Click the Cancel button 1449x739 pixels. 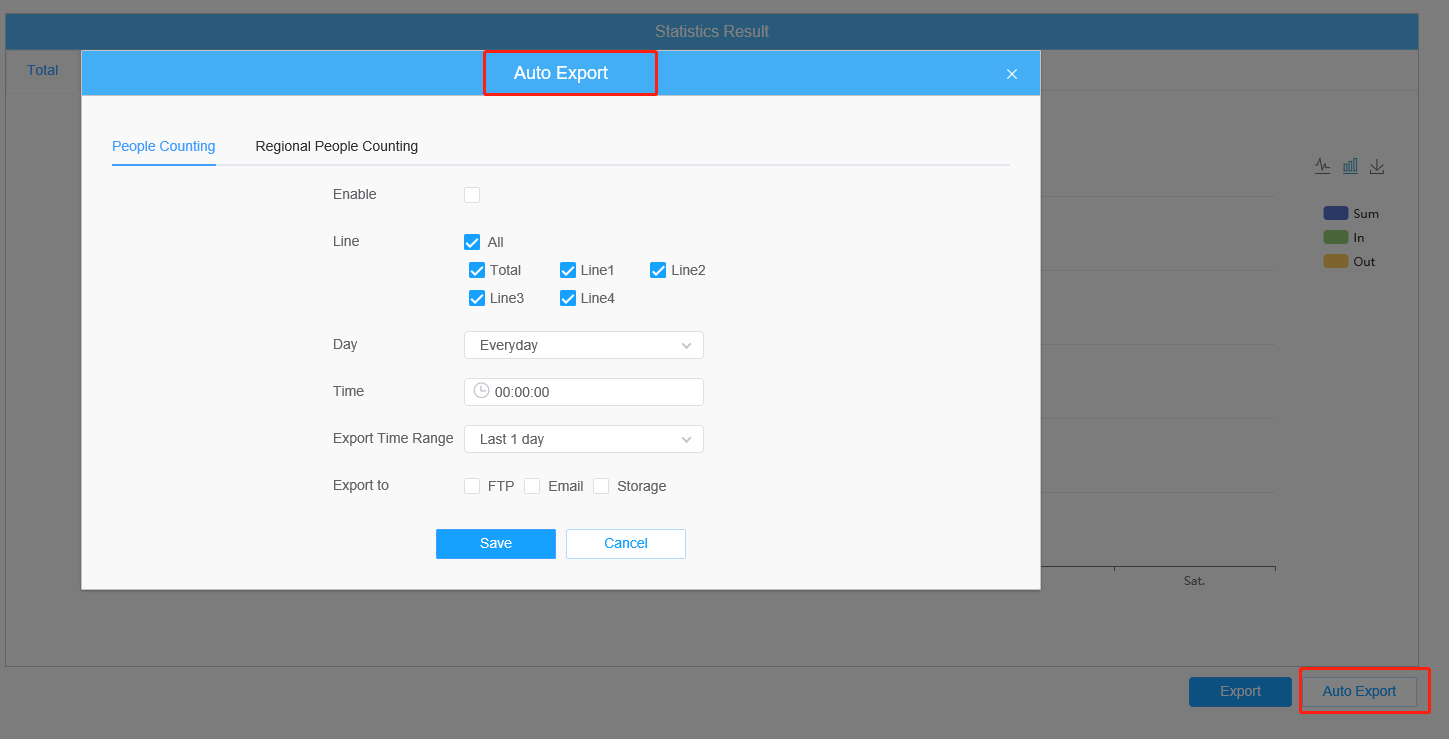click(626, 544)
